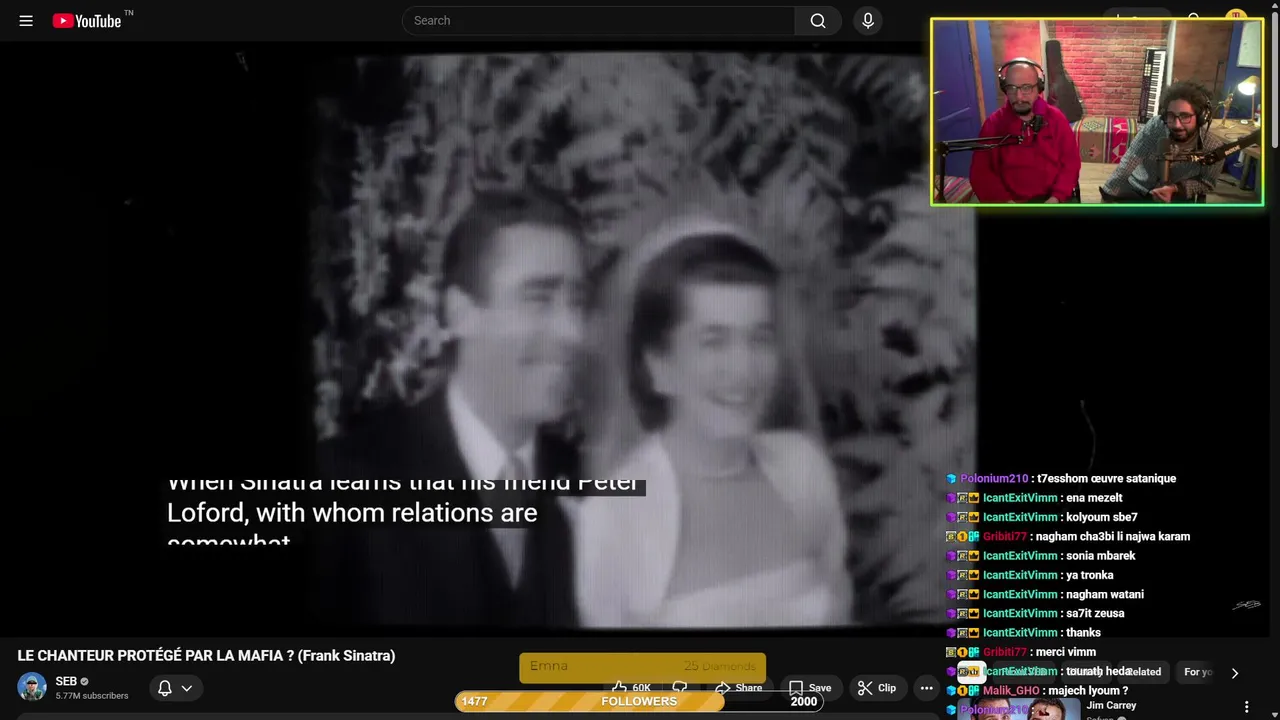Start voice search with the microphone icon
The image size is (1280, 720).
[x=868, y=20]
